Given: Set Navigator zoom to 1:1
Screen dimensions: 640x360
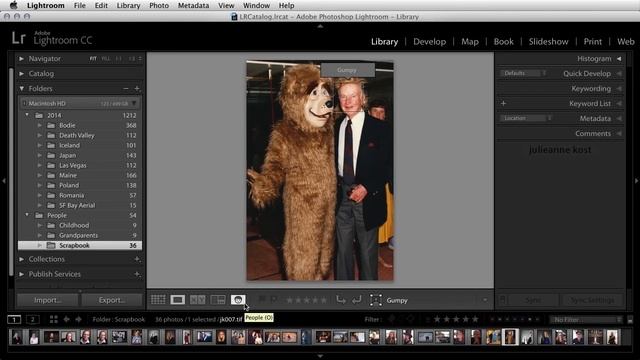Looking at the screenshot, I should click(x=118, y=59).
